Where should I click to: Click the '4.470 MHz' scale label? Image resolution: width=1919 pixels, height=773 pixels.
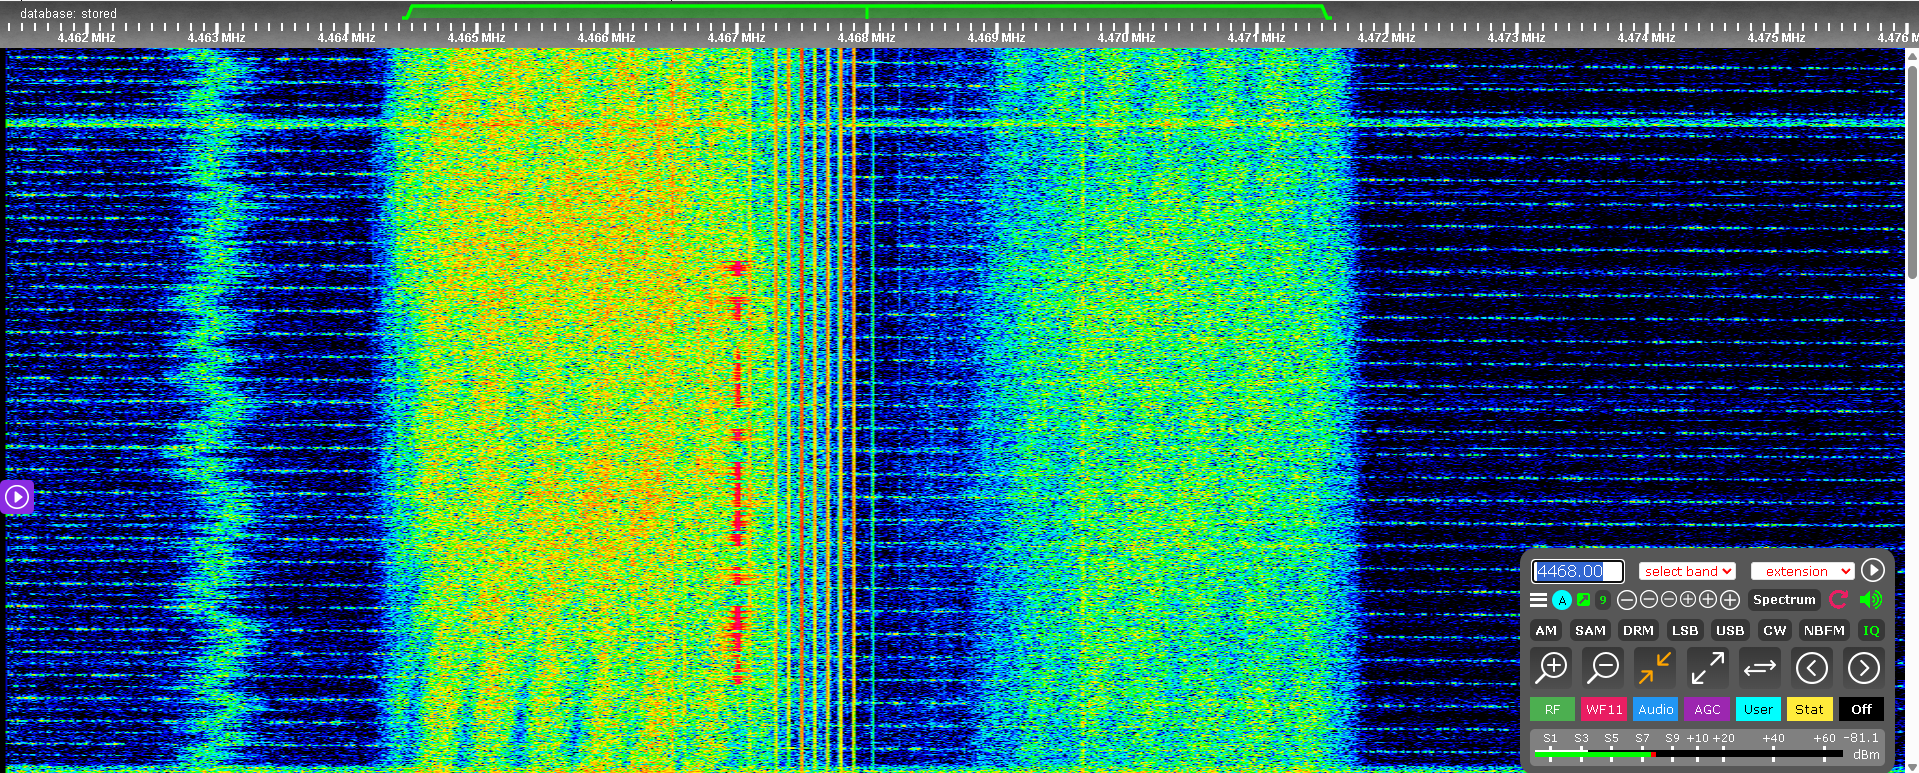1126,38
